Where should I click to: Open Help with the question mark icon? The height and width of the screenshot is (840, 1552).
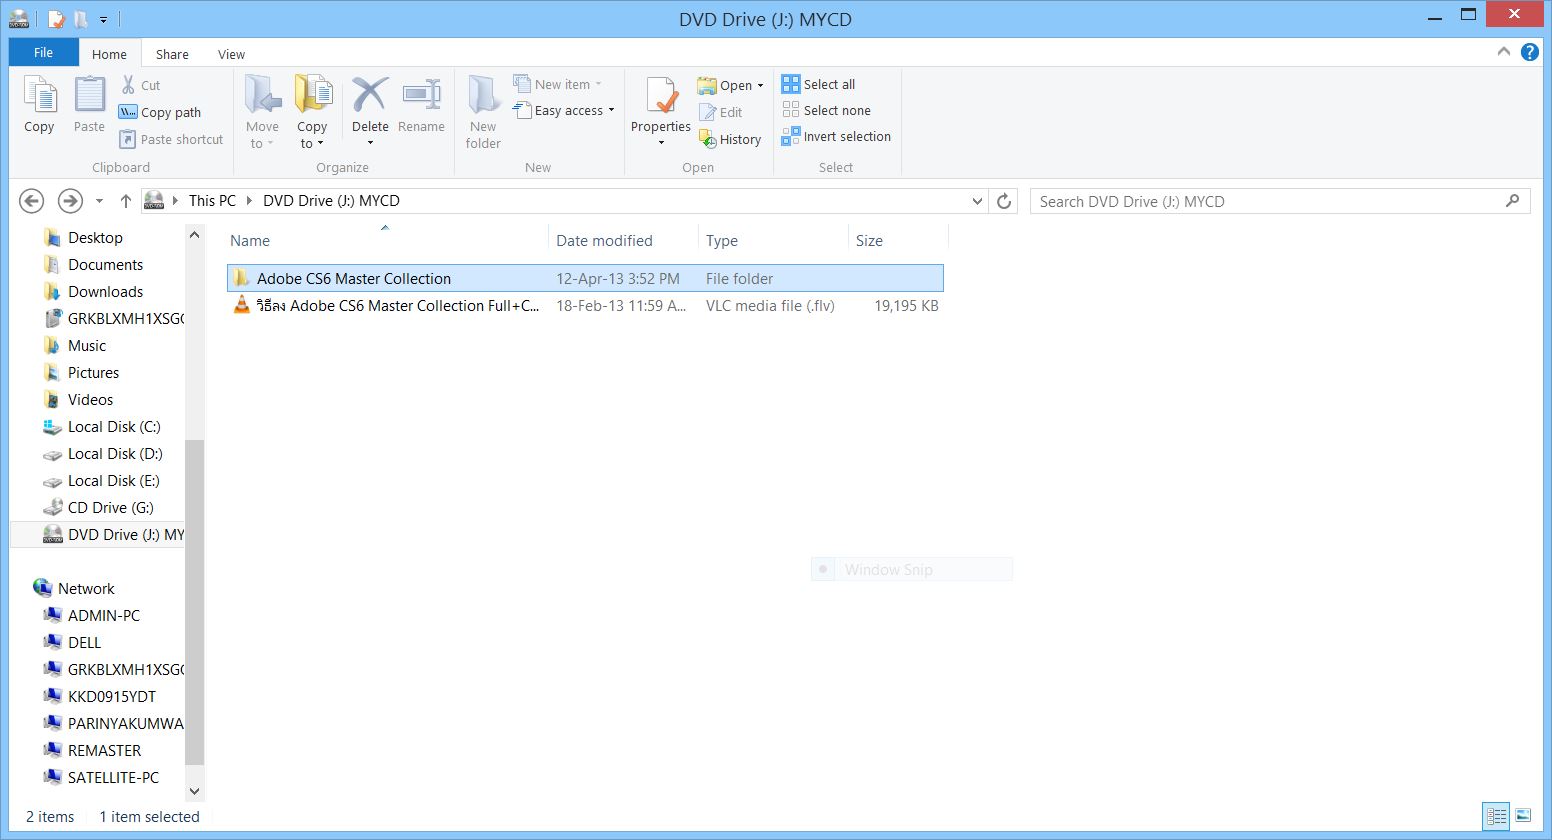coord(1529,52)
